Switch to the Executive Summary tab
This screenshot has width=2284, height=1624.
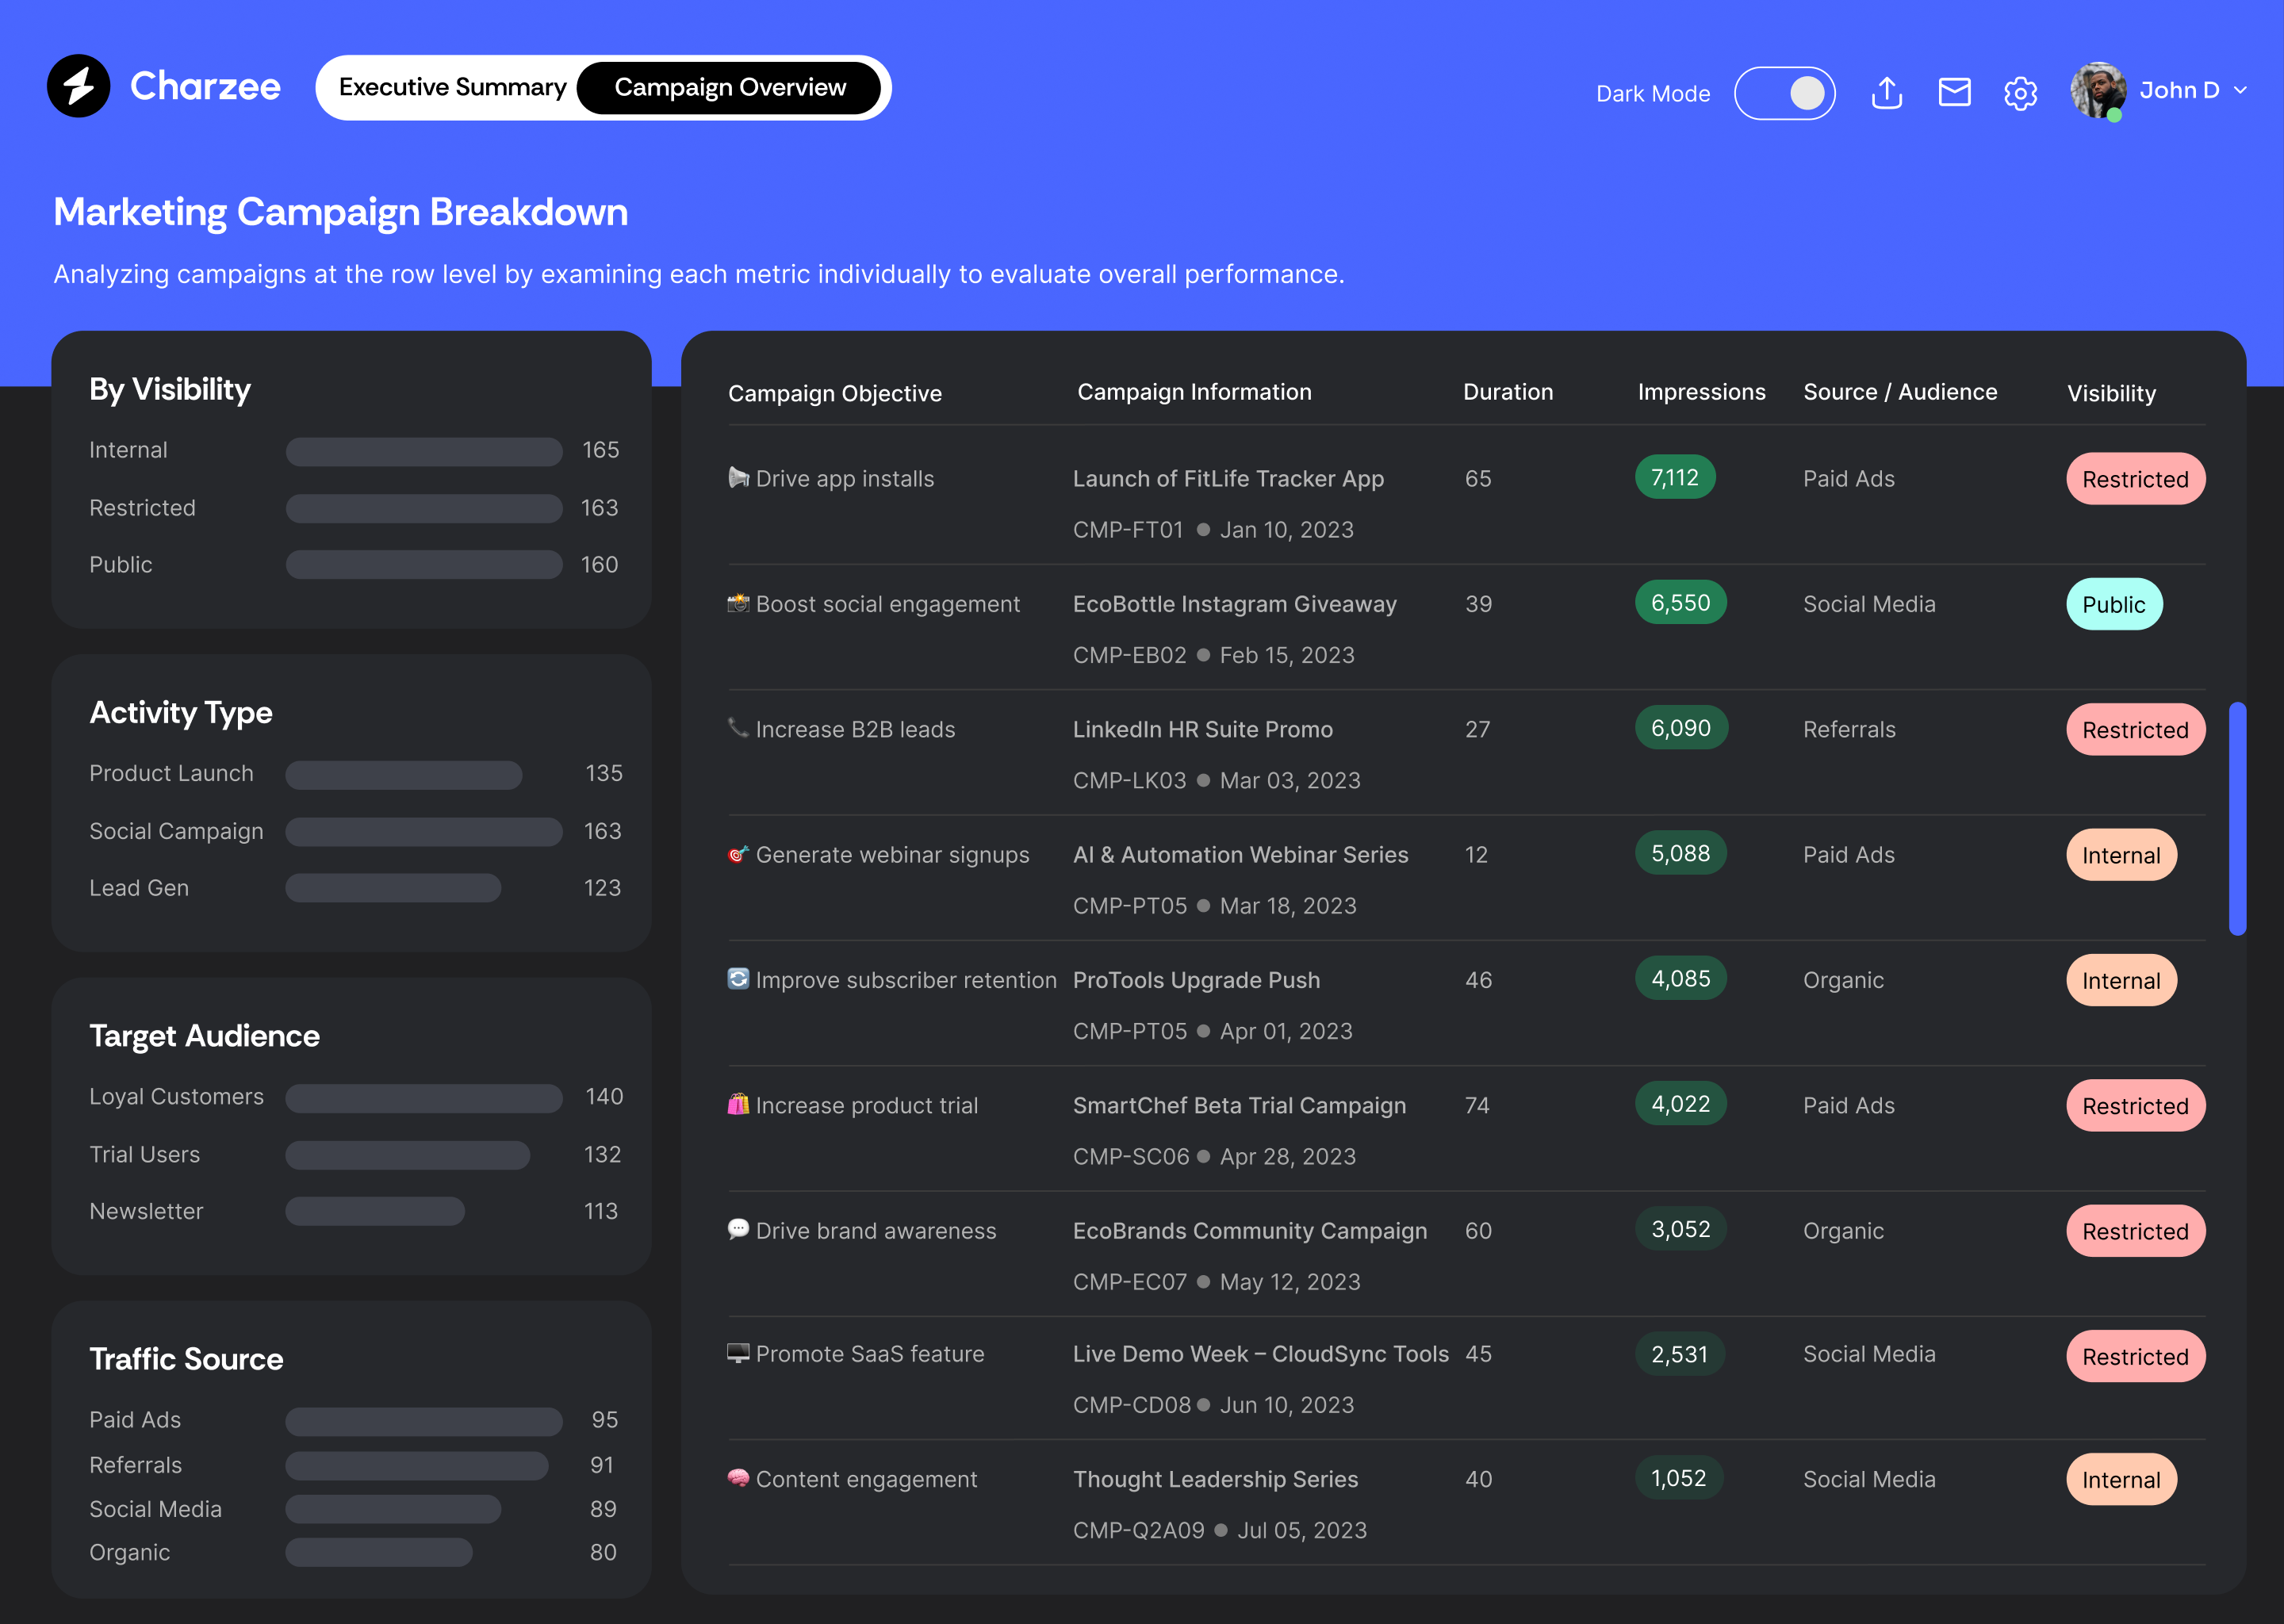click(452, 87)
